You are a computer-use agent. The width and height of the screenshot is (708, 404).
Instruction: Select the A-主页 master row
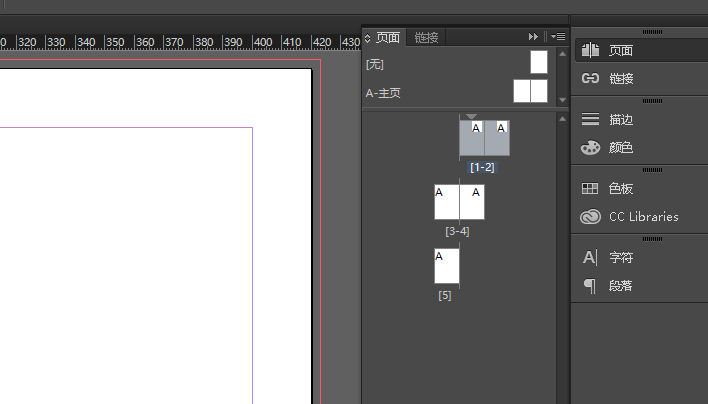tap(458, 93)
